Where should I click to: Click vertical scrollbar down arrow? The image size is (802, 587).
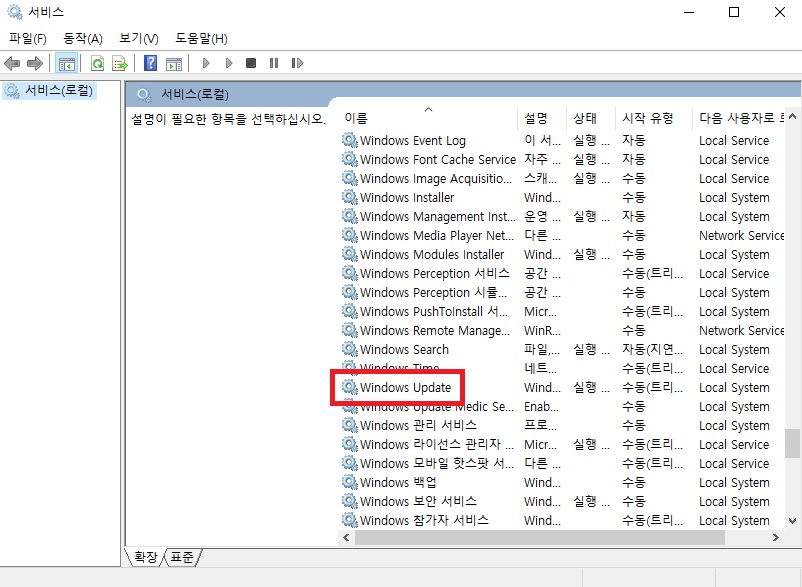792,521
